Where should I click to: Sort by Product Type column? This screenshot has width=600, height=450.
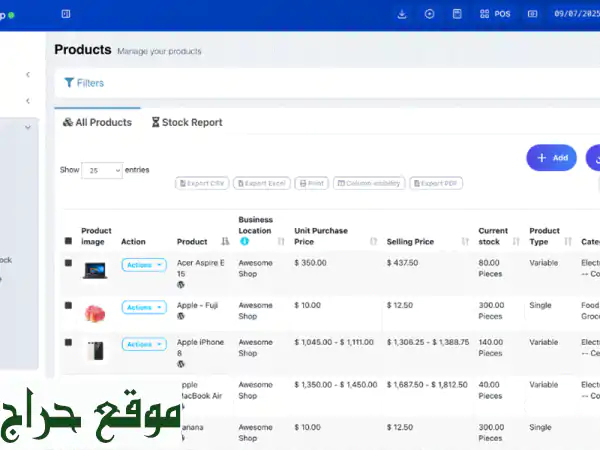click(x=568, y=241)
